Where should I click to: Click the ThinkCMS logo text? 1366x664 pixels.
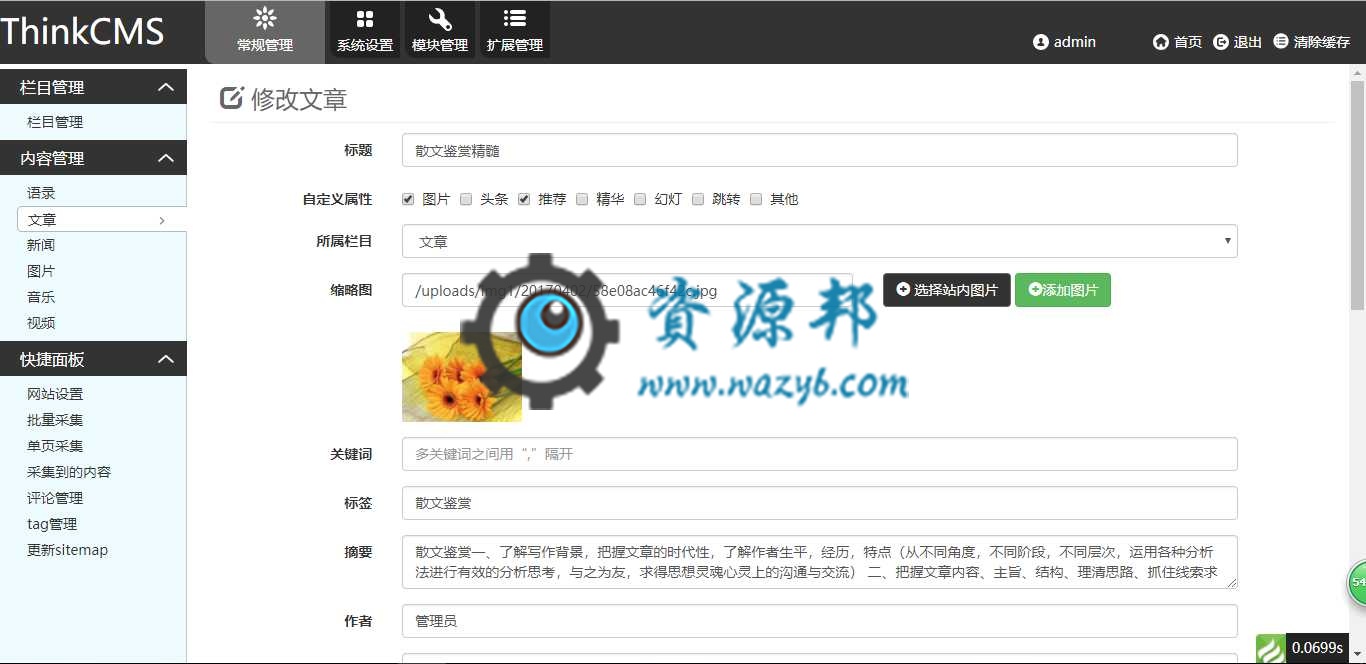82,32
